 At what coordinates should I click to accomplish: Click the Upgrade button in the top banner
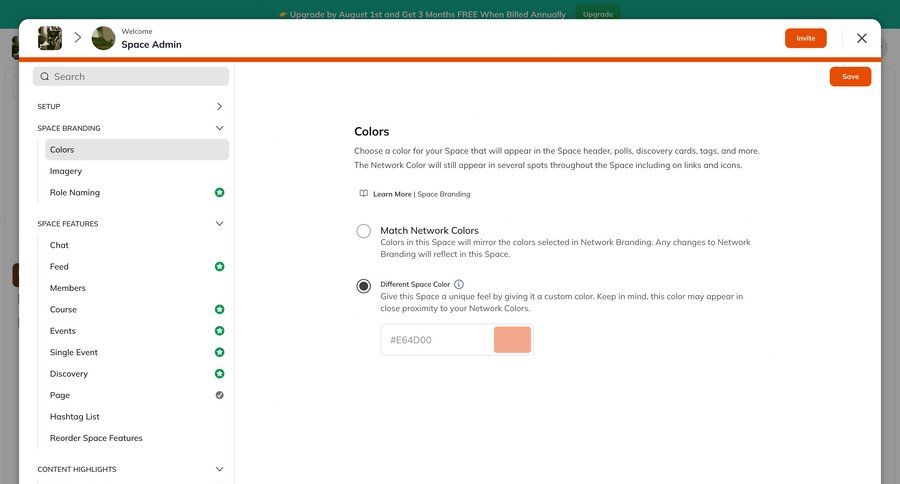598,14
